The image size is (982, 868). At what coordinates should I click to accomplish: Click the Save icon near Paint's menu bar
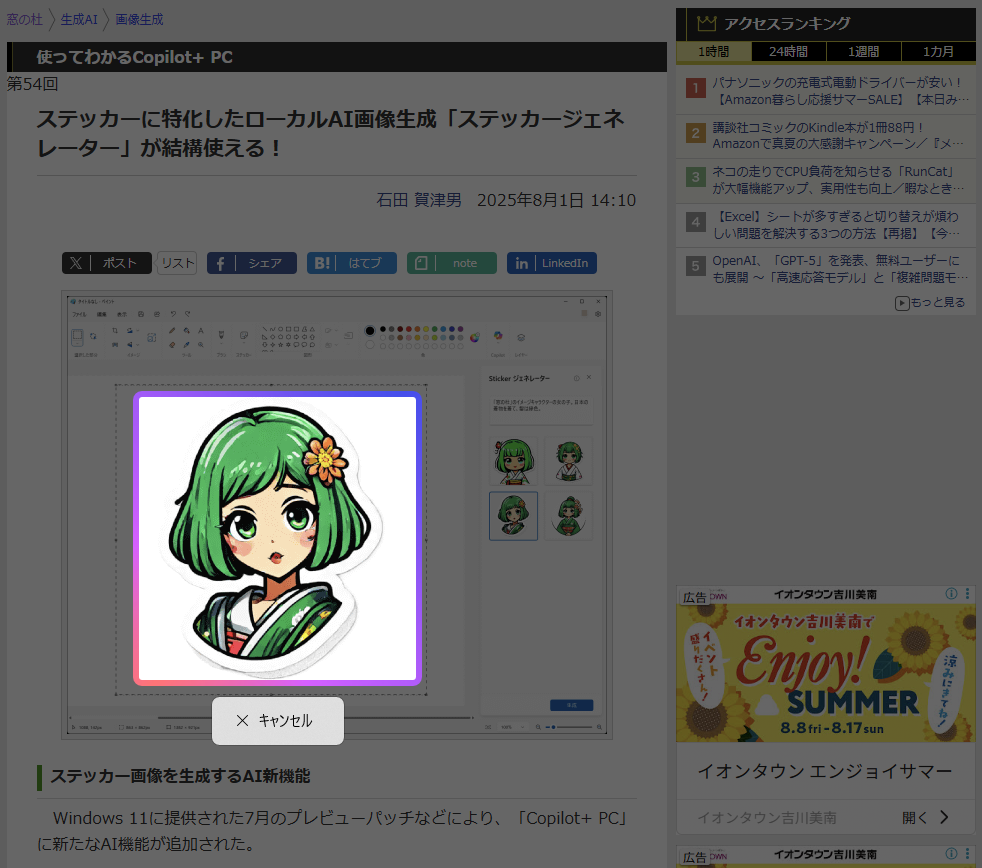(141, 313)
